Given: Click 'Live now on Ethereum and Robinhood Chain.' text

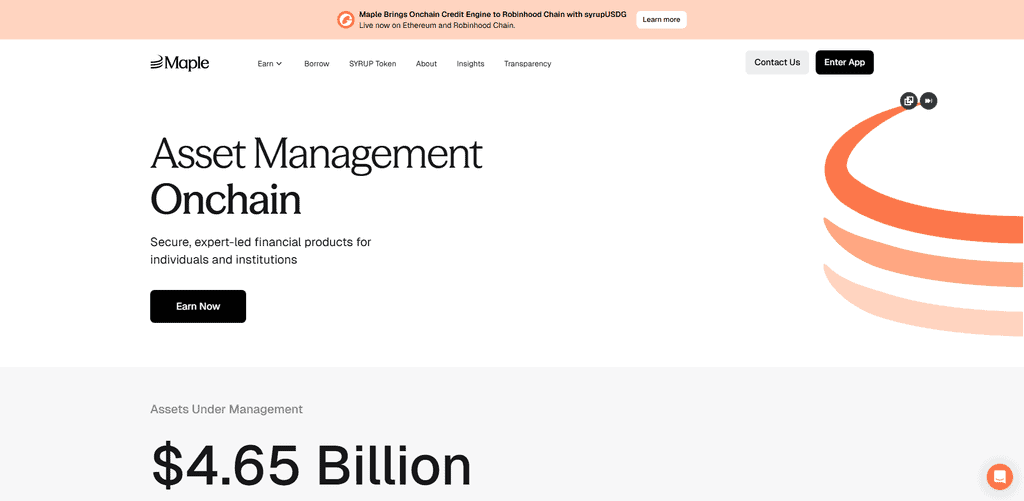Looking at the screenshot, I should pyautogui.click(x=437, y=25).
